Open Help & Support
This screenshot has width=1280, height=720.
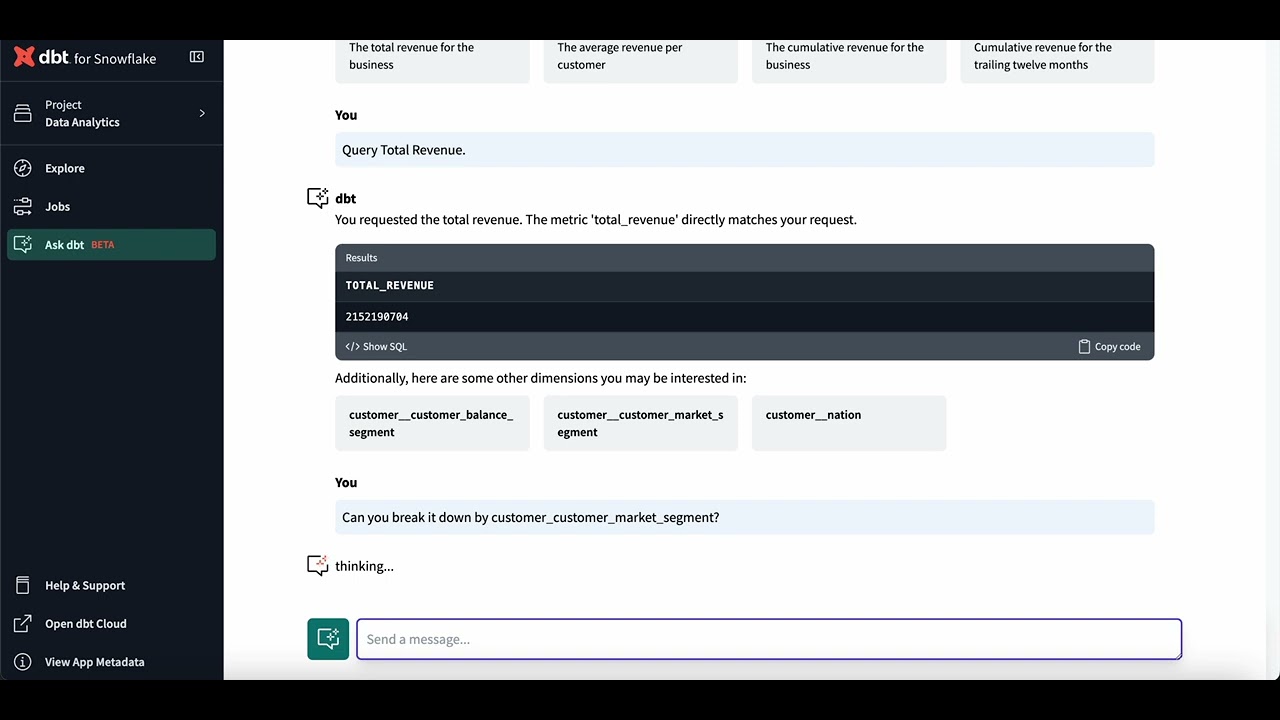click(x=111, y=585)
